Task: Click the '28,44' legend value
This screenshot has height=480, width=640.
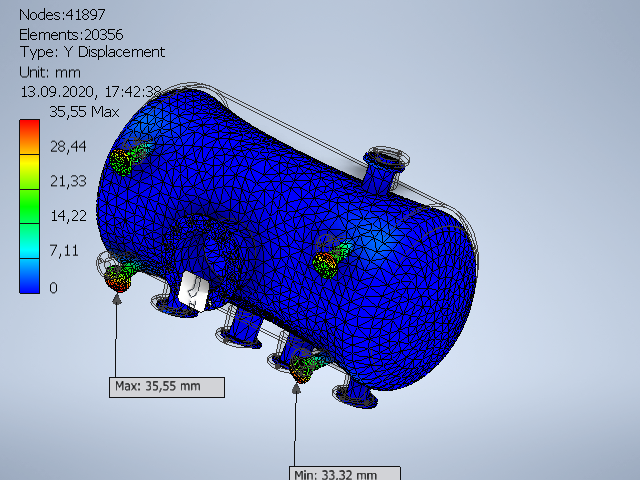Action: coord(68,147)
